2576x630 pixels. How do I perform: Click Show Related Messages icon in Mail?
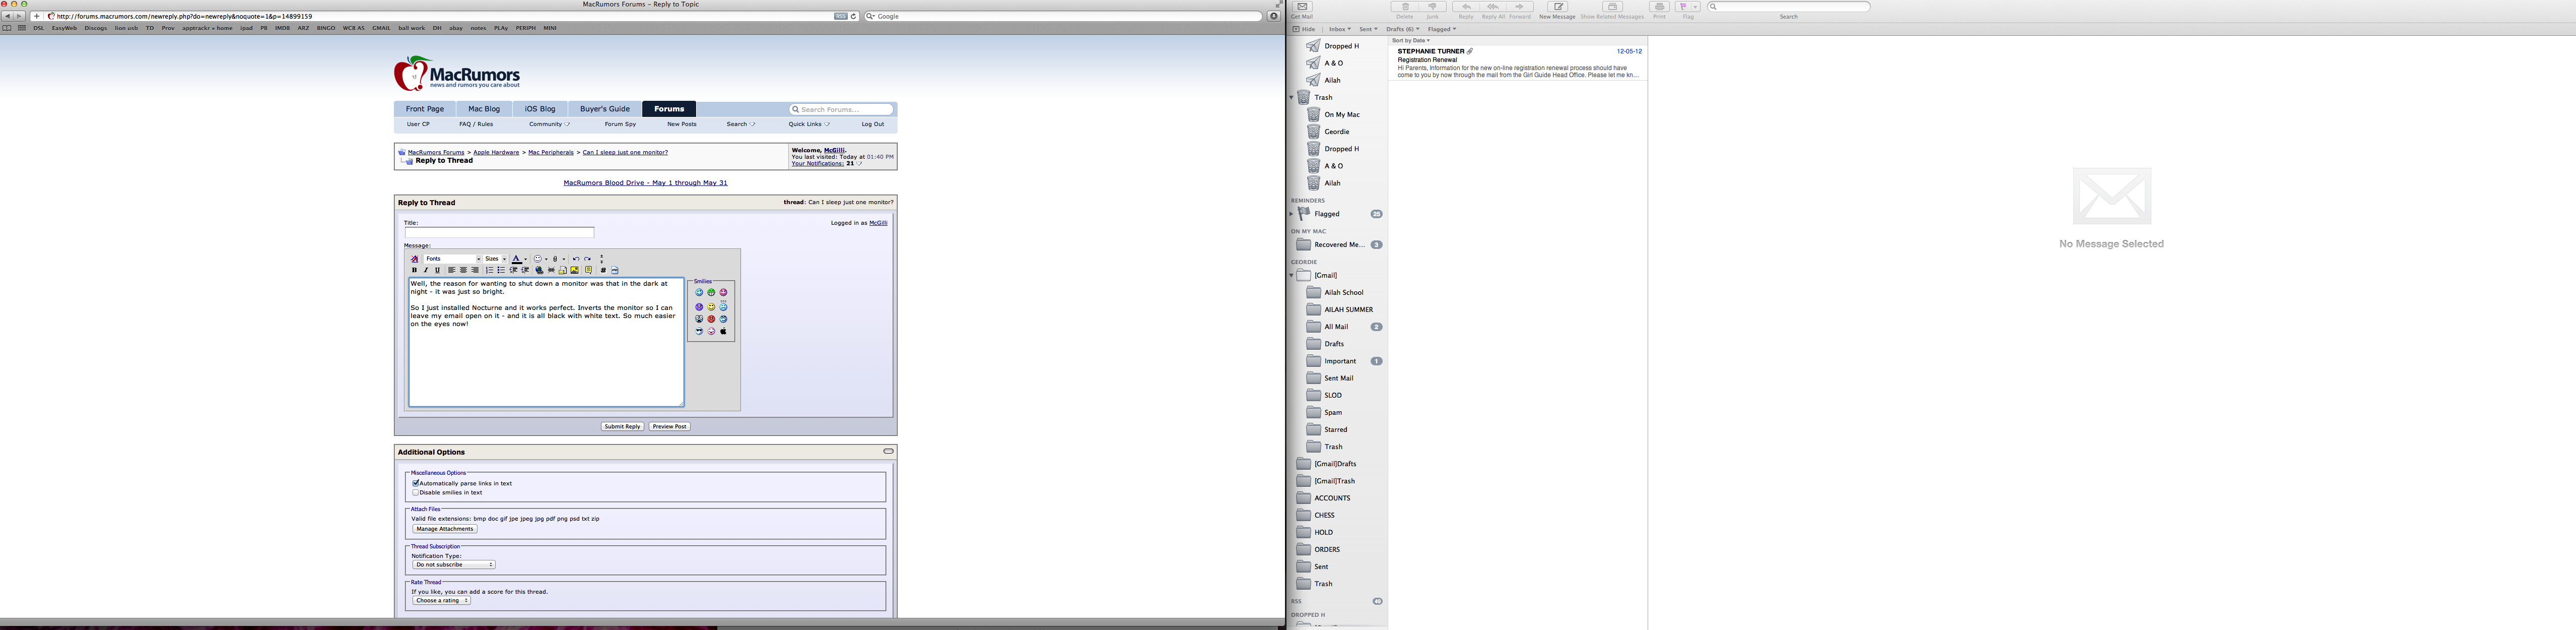(1612, 7)
